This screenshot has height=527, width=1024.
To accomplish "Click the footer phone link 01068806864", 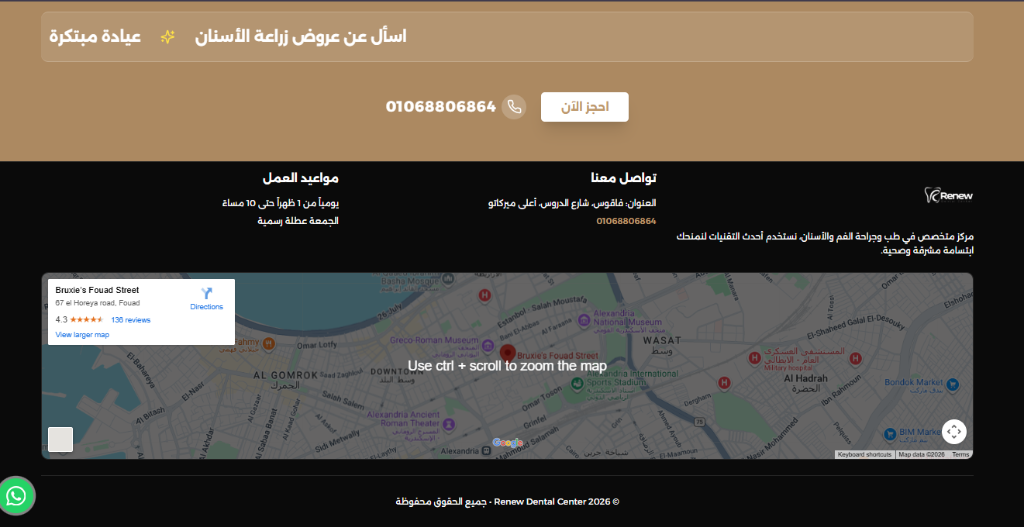I will click(x=626, y=221).
